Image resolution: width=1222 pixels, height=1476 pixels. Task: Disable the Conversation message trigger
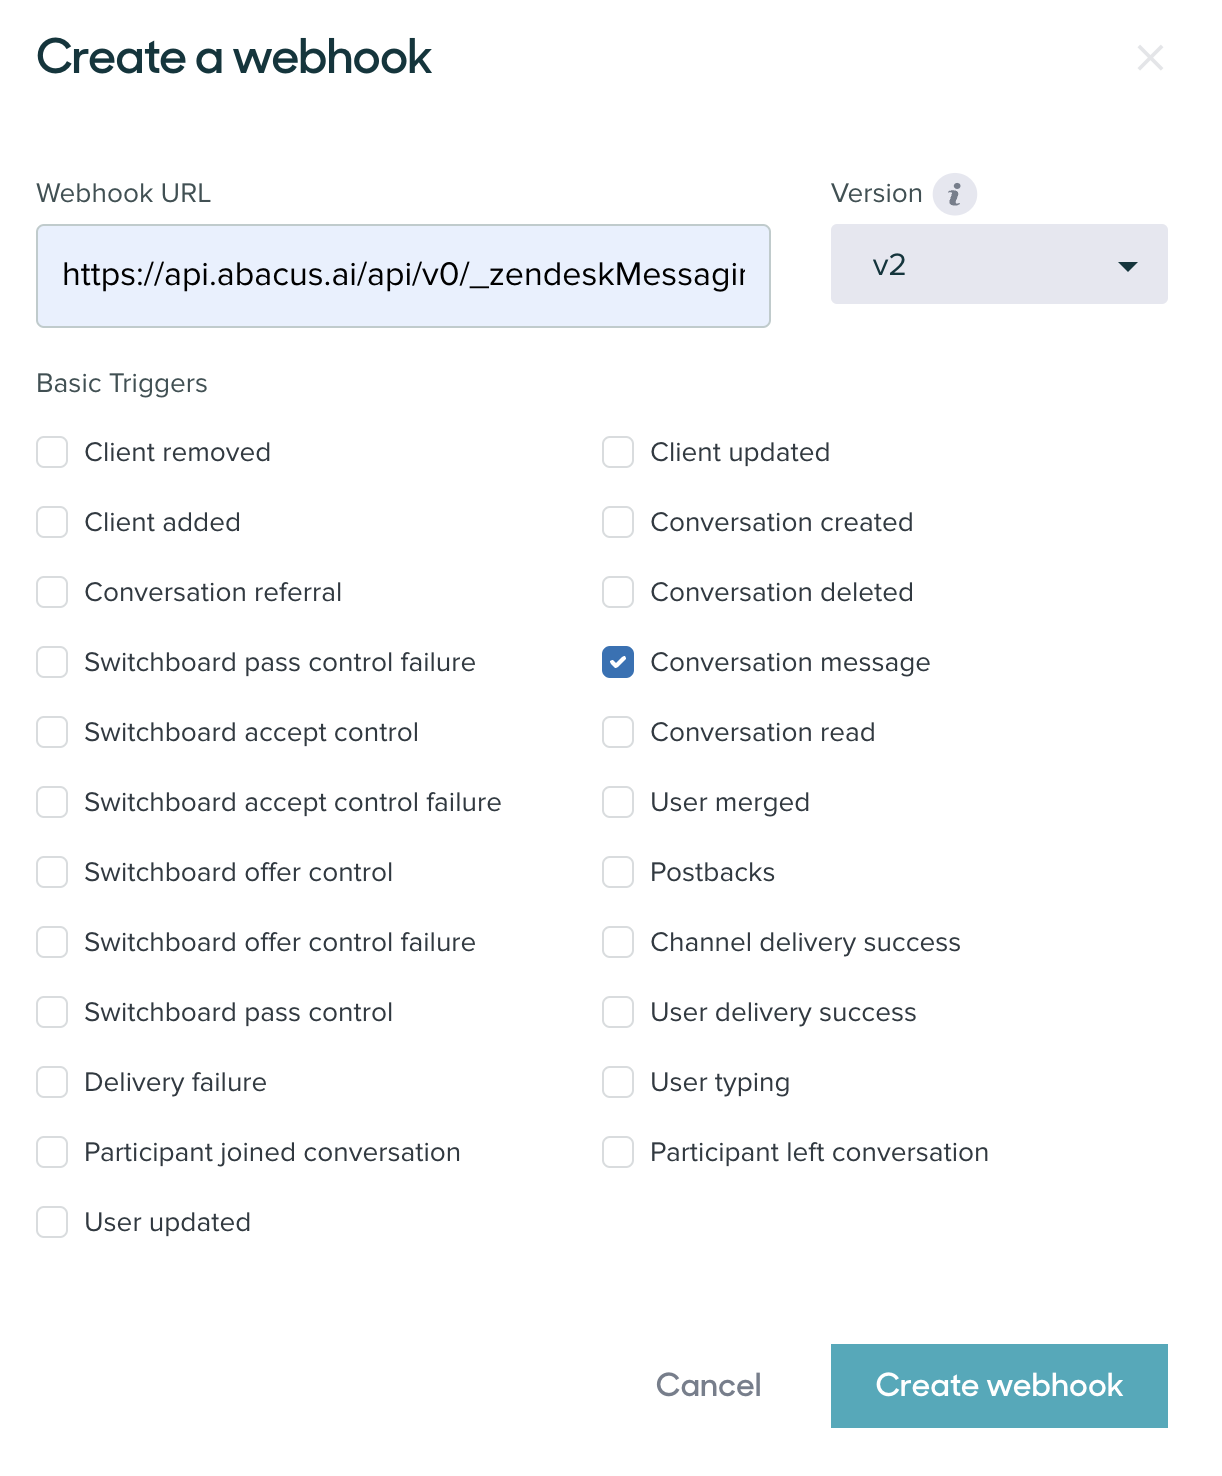(x=617, y=662)
